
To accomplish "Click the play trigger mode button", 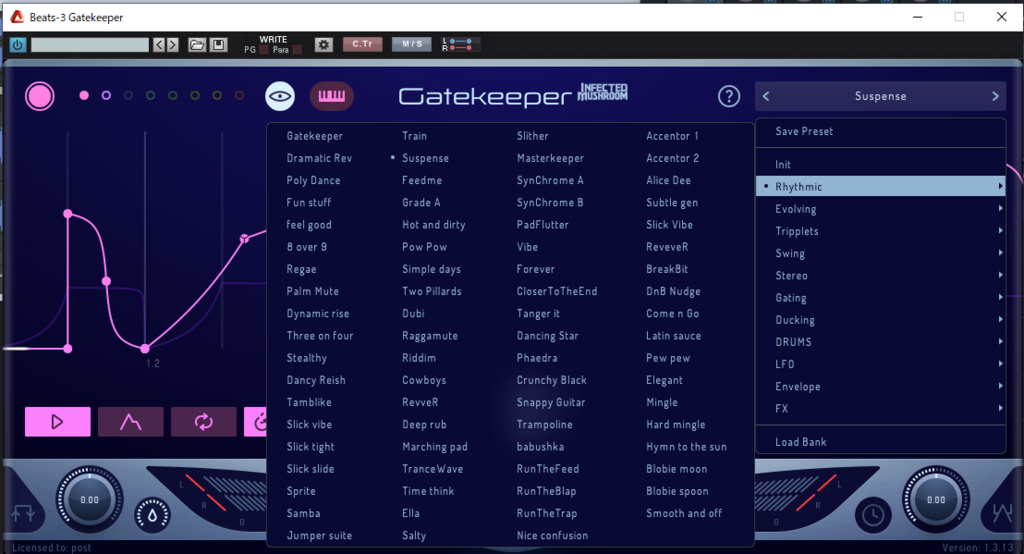I will (x=57, y=421).
